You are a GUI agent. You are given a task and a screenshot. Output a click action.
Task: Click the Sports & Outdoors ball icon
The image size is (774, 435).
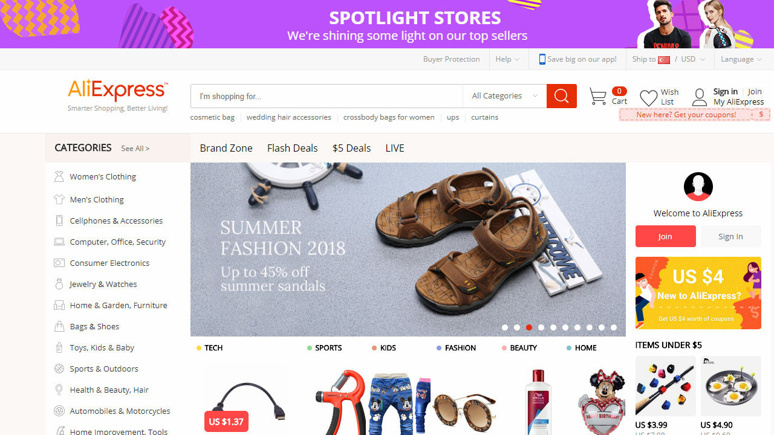[59, 368]
